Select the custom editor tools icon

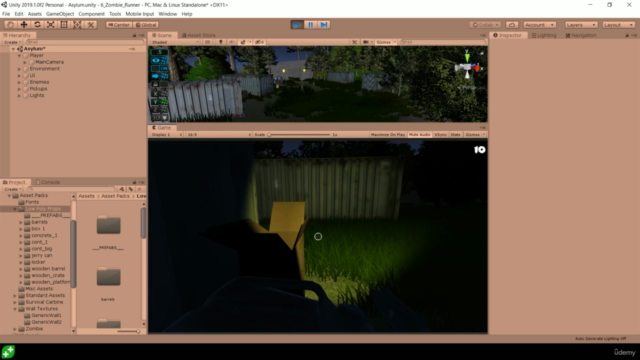pyautogui.click(x=91, y=25)
